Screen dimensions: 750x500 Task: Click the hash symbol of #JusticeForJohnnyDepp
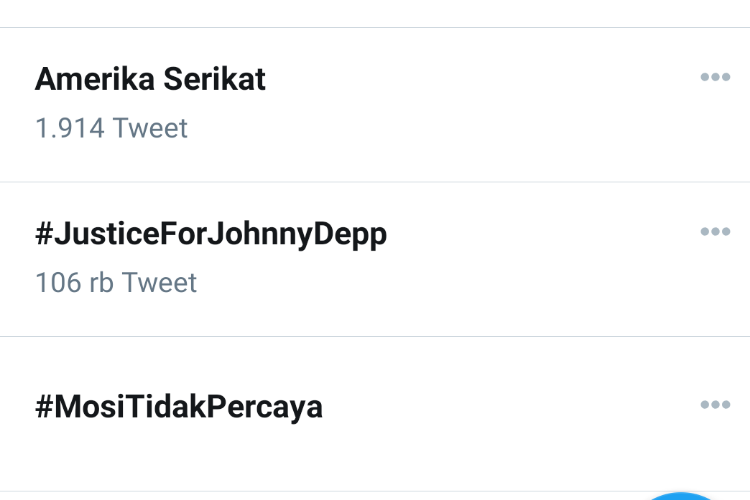44,233
